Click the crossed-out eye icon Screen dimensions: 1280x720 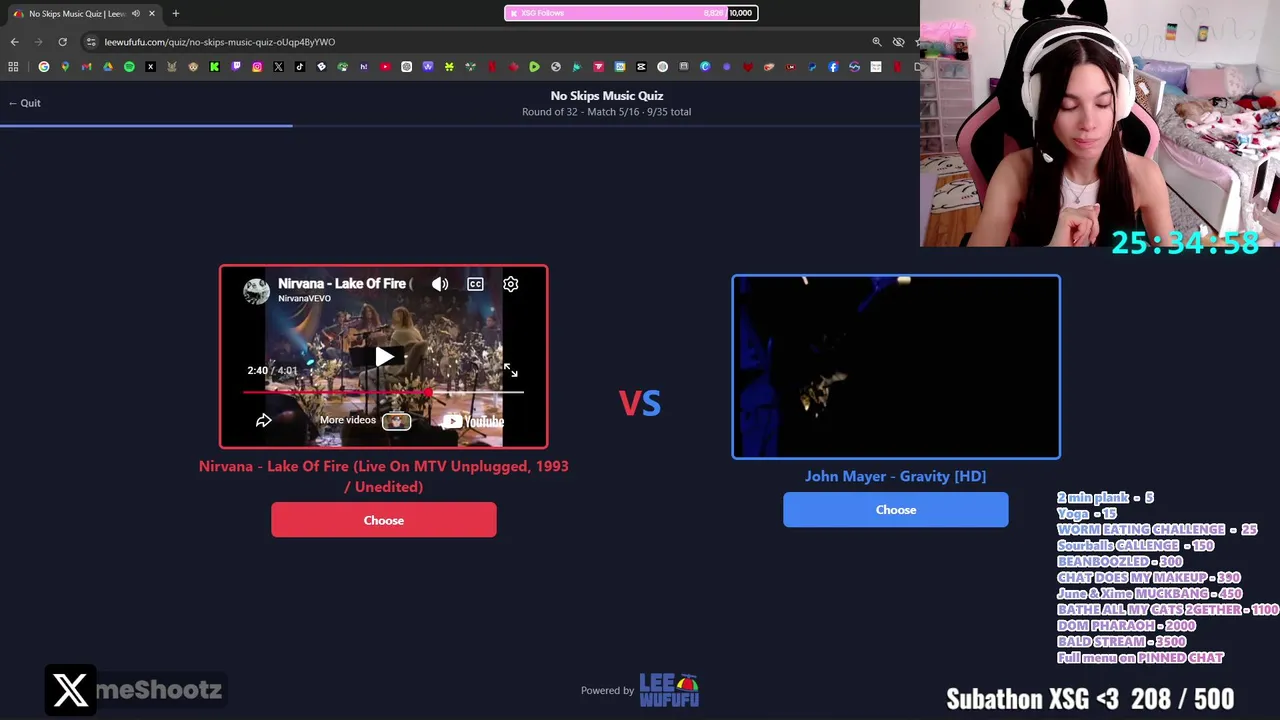(x=898, y=42)
